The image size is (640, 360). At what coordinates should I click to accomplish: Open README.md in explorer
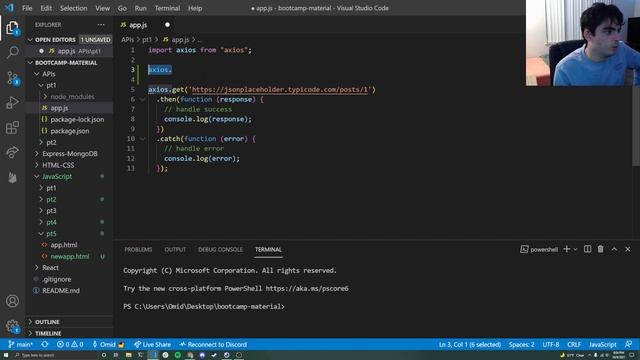pos(61,291)
